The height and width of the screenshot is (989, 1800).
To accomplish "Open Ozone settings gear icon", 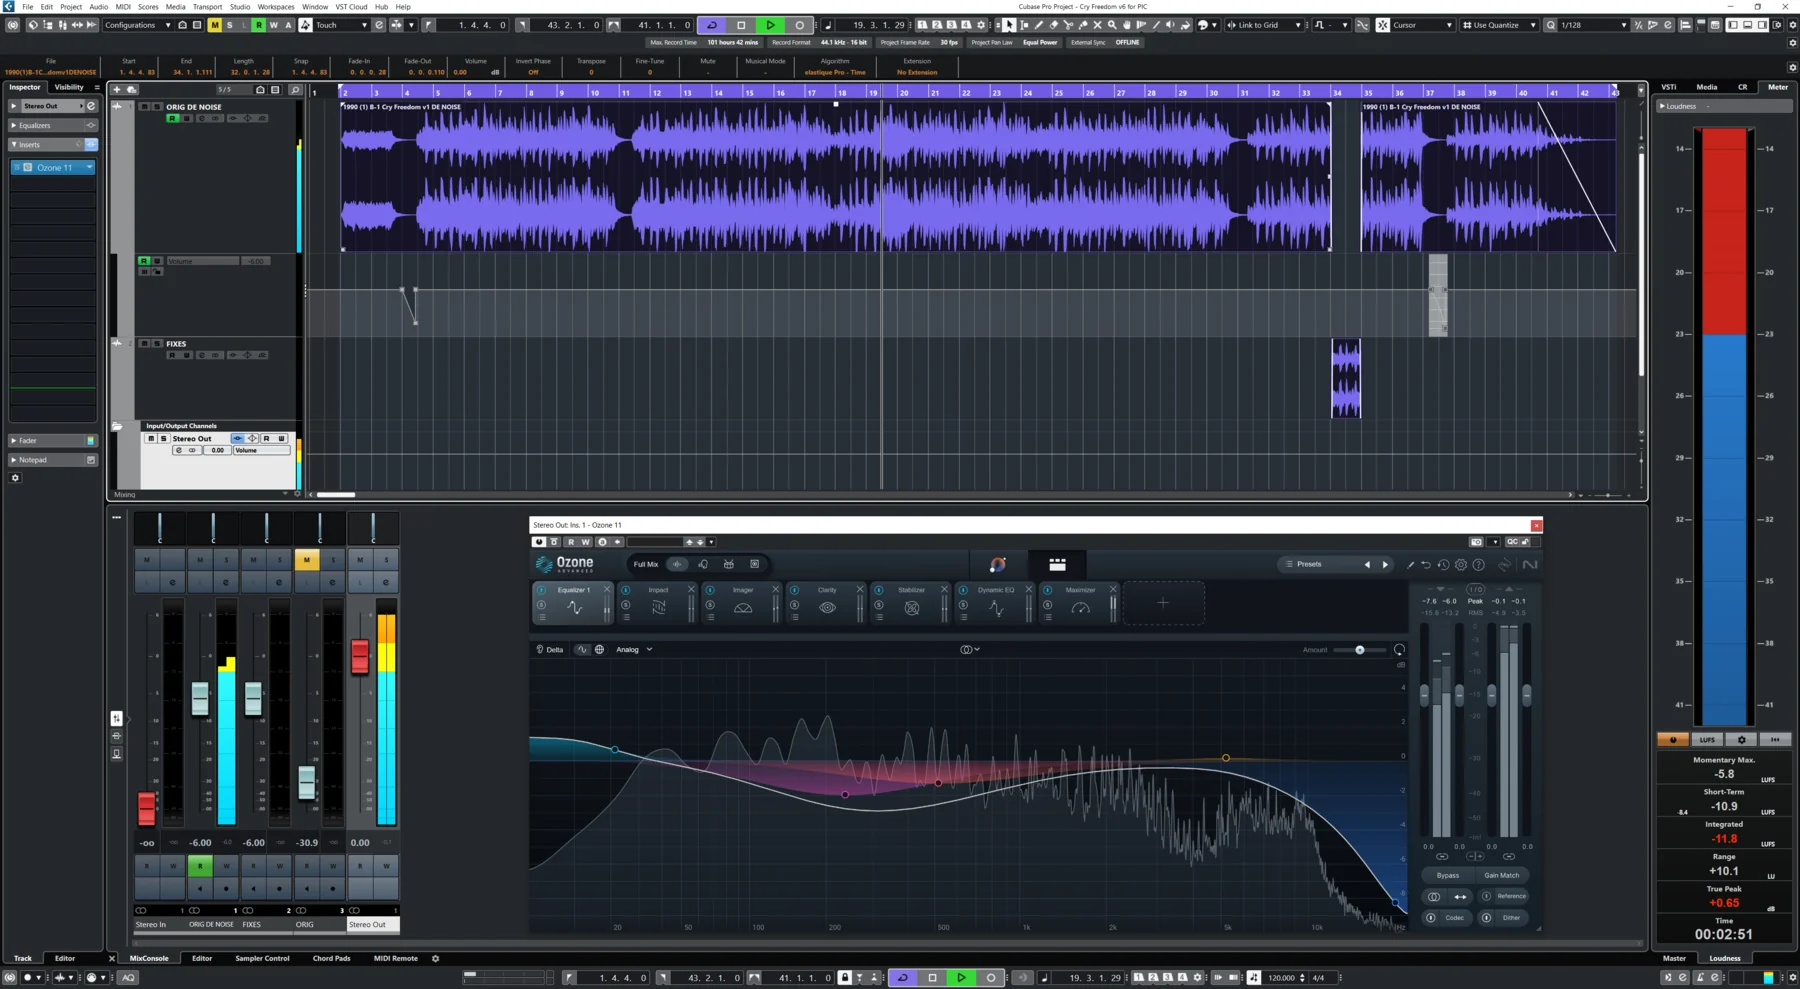I will click(x=1461, y=564).
